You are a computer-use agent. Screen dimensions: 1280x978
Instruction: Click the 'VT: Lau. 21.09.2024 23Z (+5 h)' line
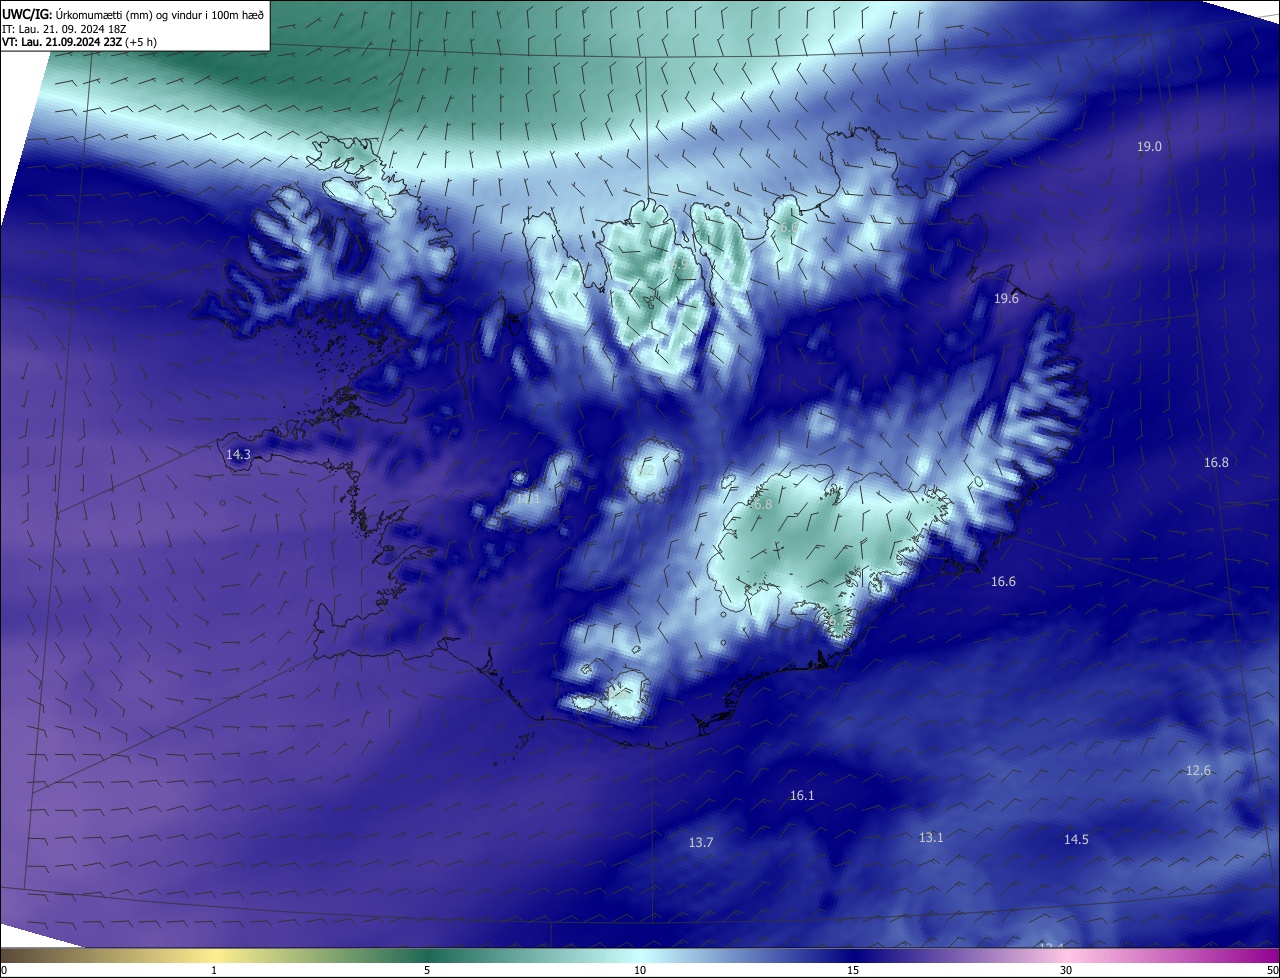(x=79, y=42)
